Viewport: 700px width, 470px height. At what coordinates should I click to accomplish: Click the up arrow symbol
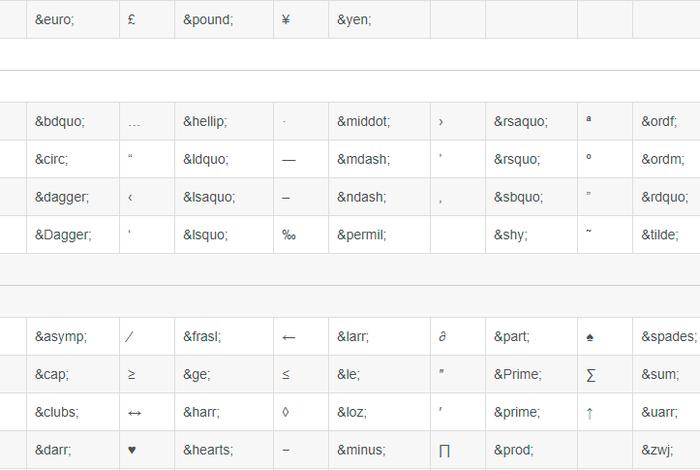[590, 412]
